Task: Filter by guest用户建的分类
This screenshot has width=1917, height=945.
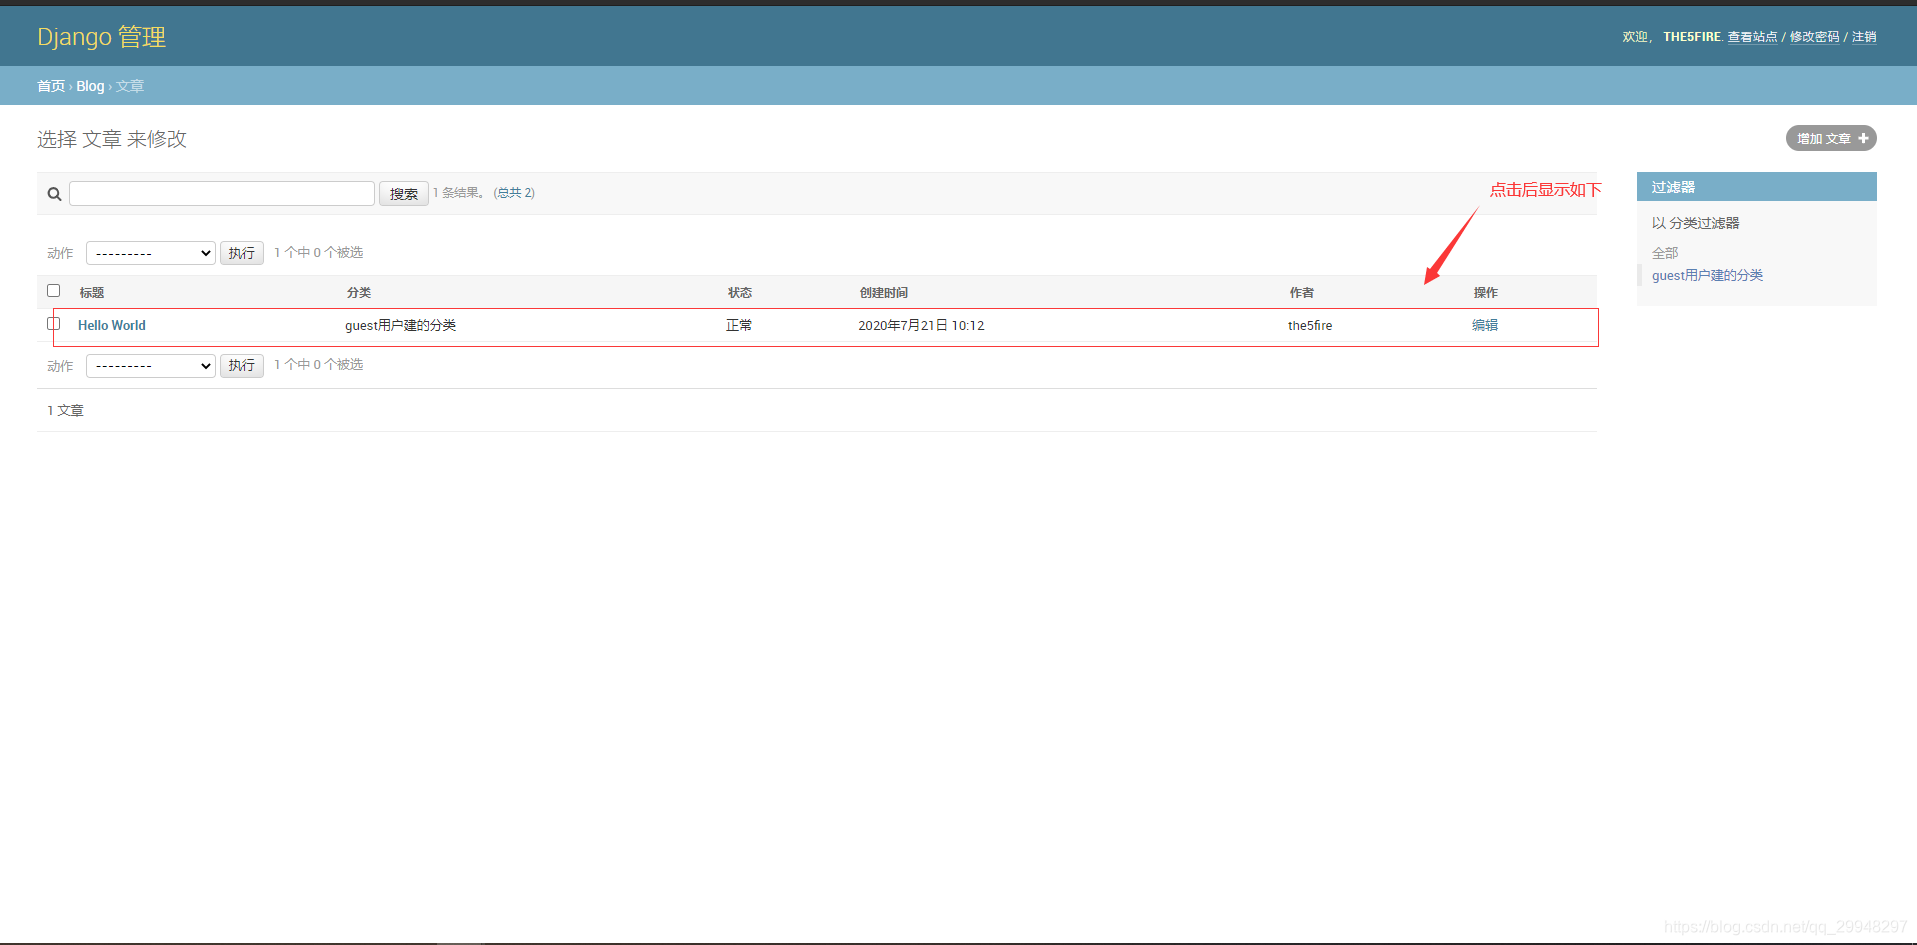Action: click(x=1707, y=275)
